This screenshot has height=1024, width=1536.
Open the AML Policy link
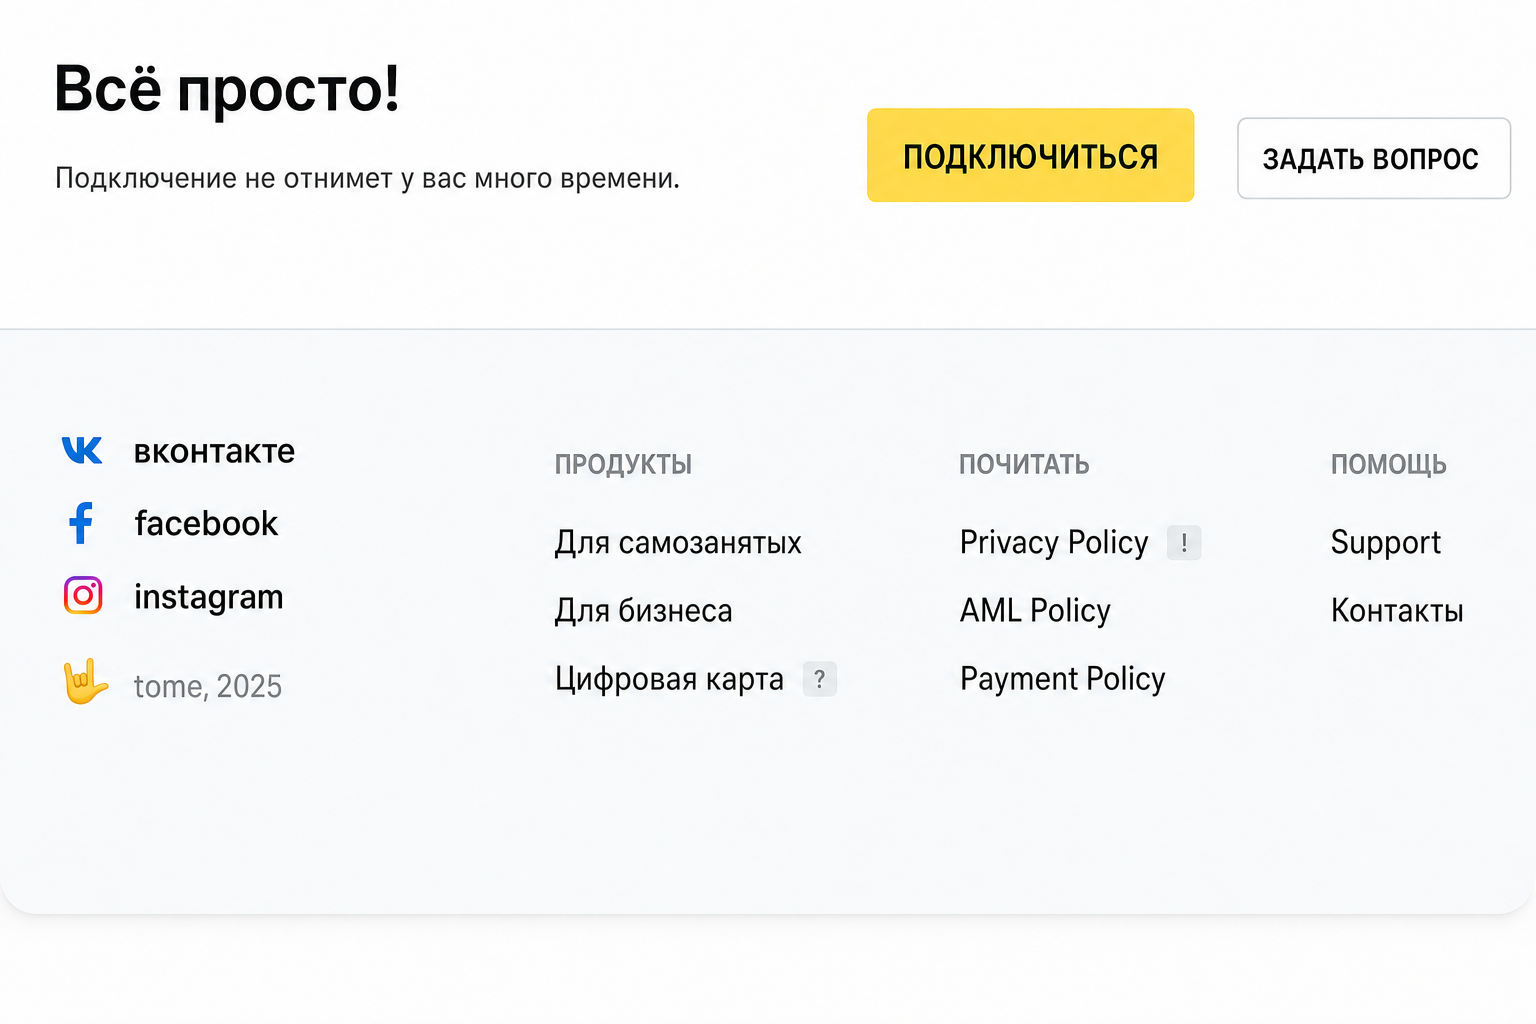(x=1035, y=610)
